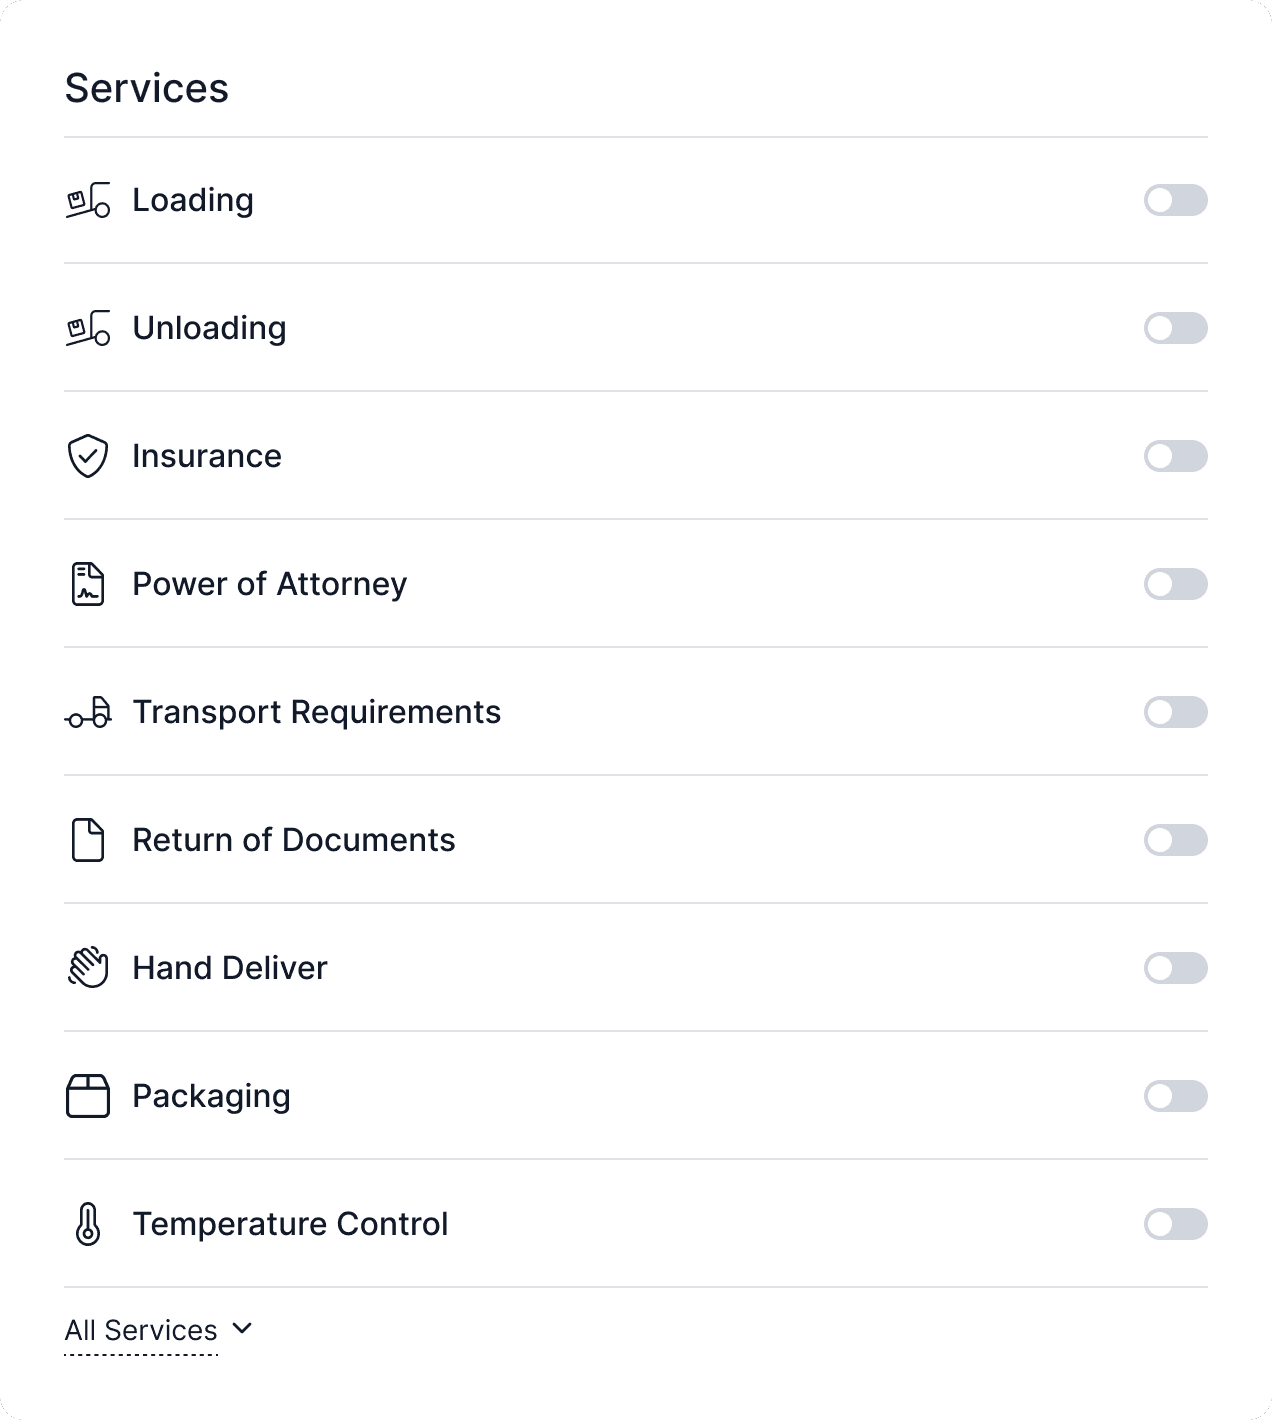Click the blank page icon for Return of Documents
Image resolution: width=1272 pixels, height=1420 pixels.
88,840
